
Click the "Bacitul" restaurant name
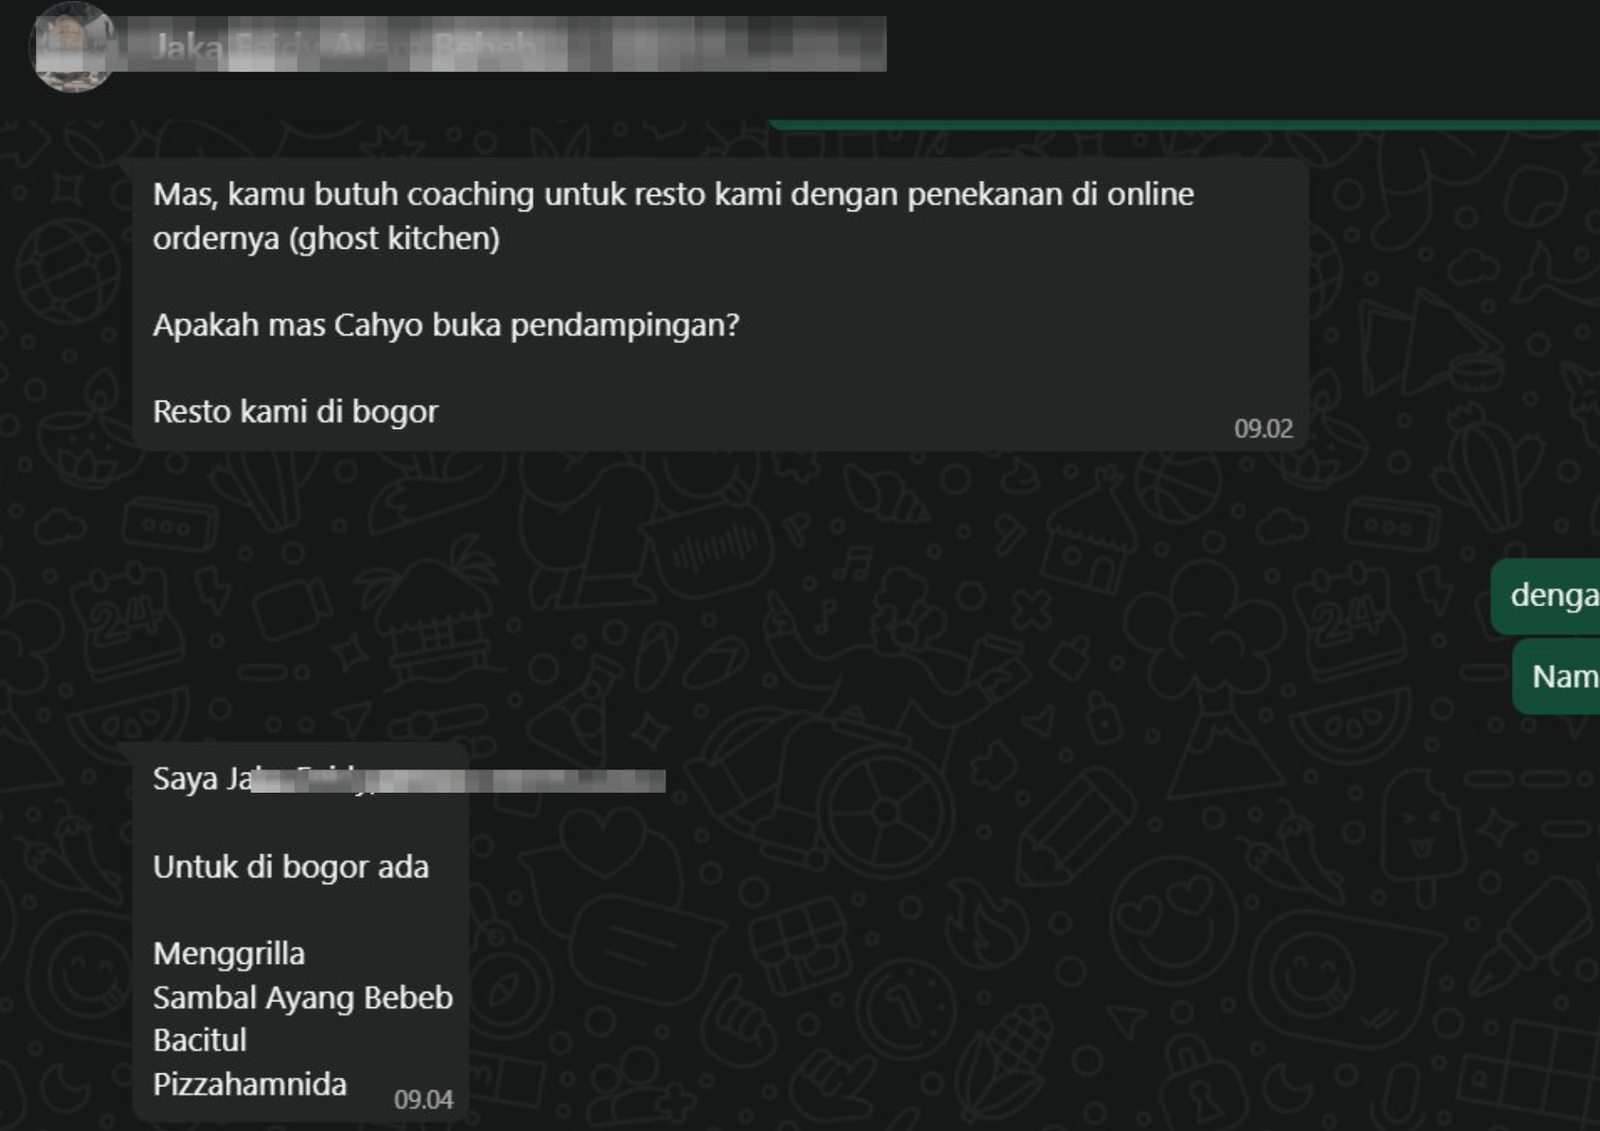200,1041
